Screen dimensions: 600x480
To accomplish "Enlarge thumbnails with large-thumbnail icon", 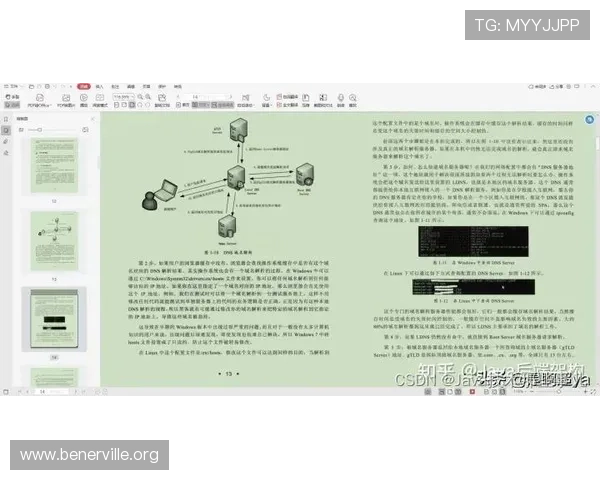I will (85, 130).
